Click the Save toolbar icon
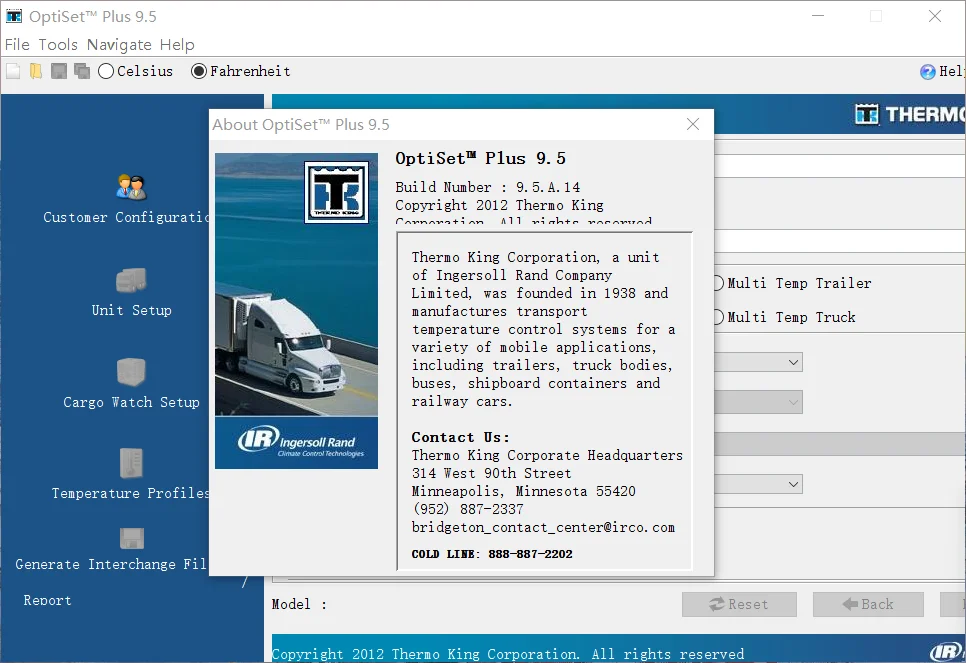This screenshot has width=966, height=663. pos(59,71)
